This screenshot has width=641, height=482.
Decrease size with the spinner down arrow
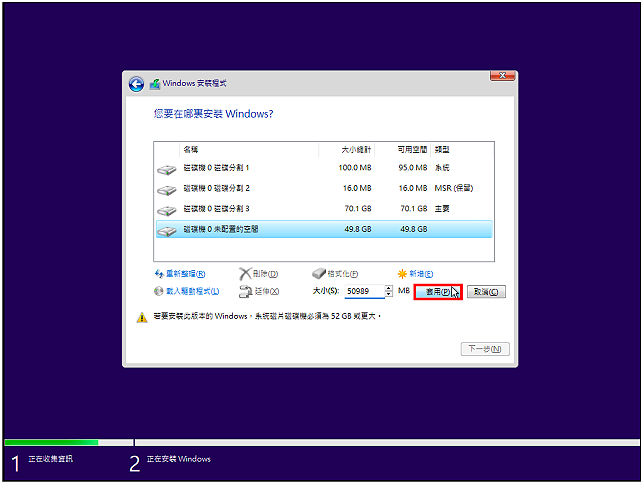388,294
